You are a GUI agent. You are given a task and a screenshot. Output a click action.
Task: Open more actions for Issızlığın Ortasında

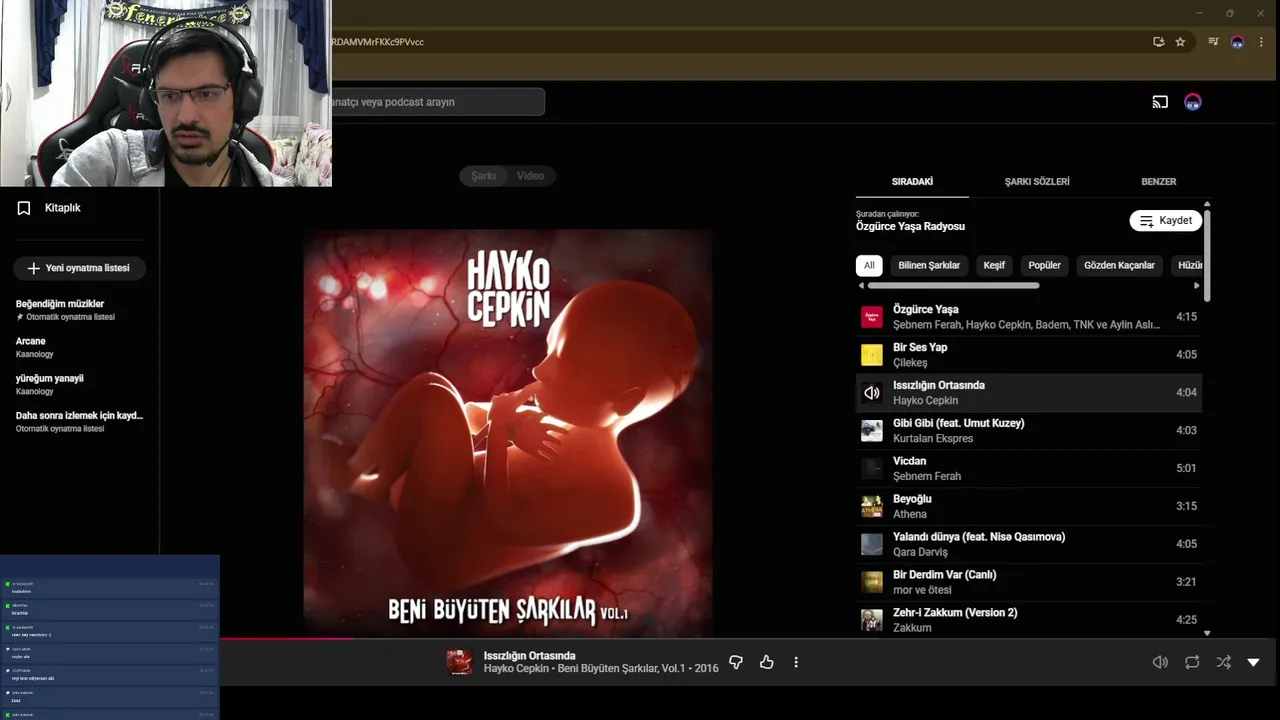796,662
